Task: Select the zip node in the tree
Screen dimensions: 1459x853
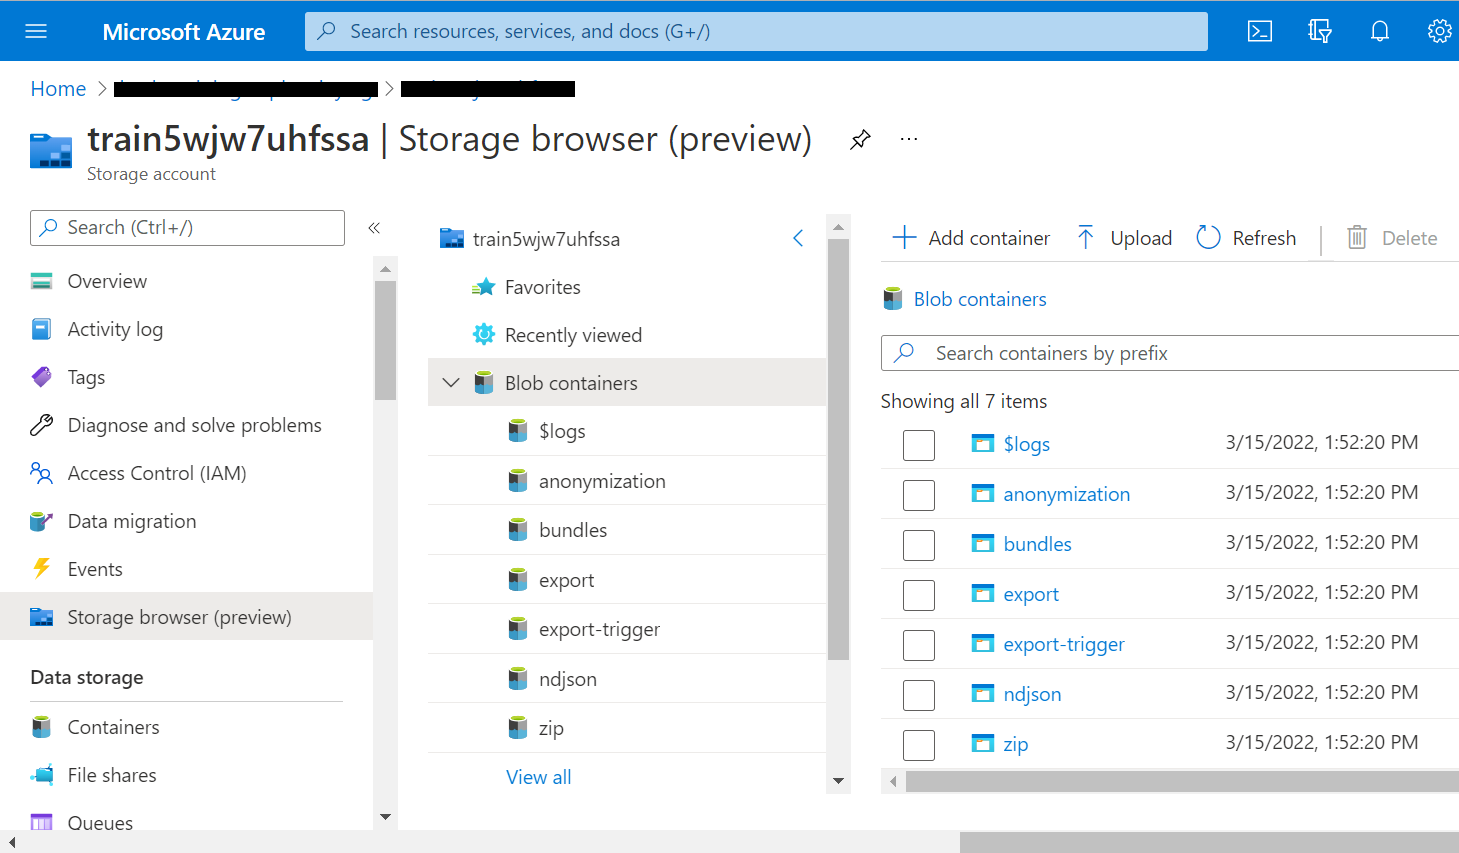Action: pyautogui.click(x=627, y=728)
